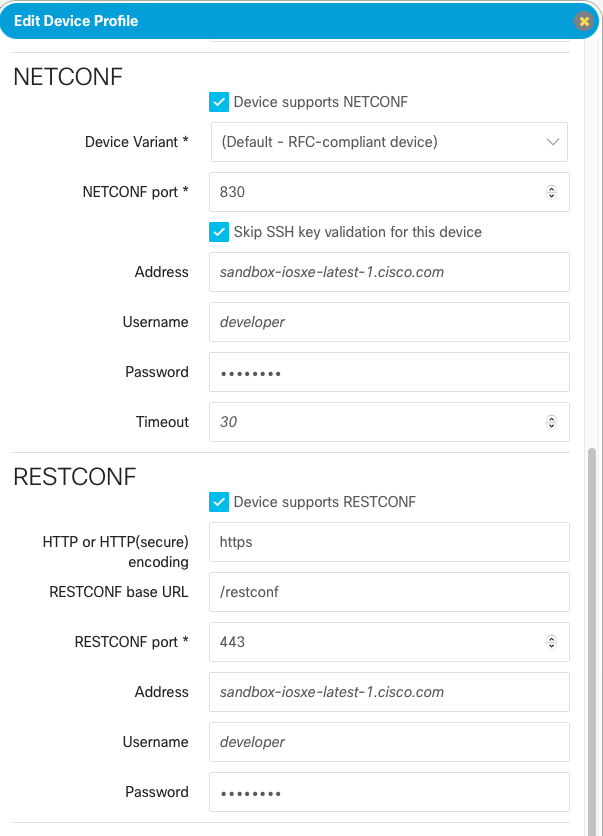
Task: Disable the Device supports RESTCONF checkbox
Action: (x=219, y=502)
